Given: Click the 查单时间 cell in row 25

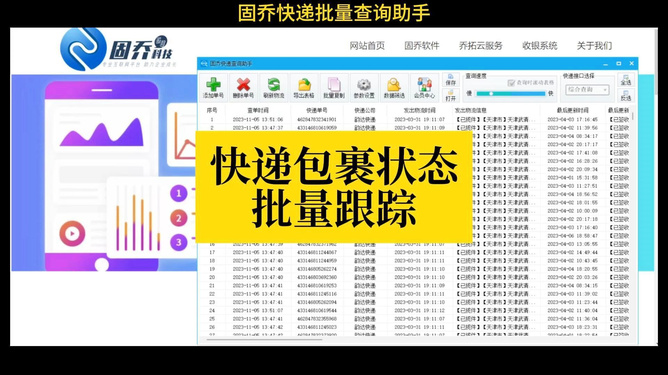Looking at the screenshot, I should click(258, 319).
